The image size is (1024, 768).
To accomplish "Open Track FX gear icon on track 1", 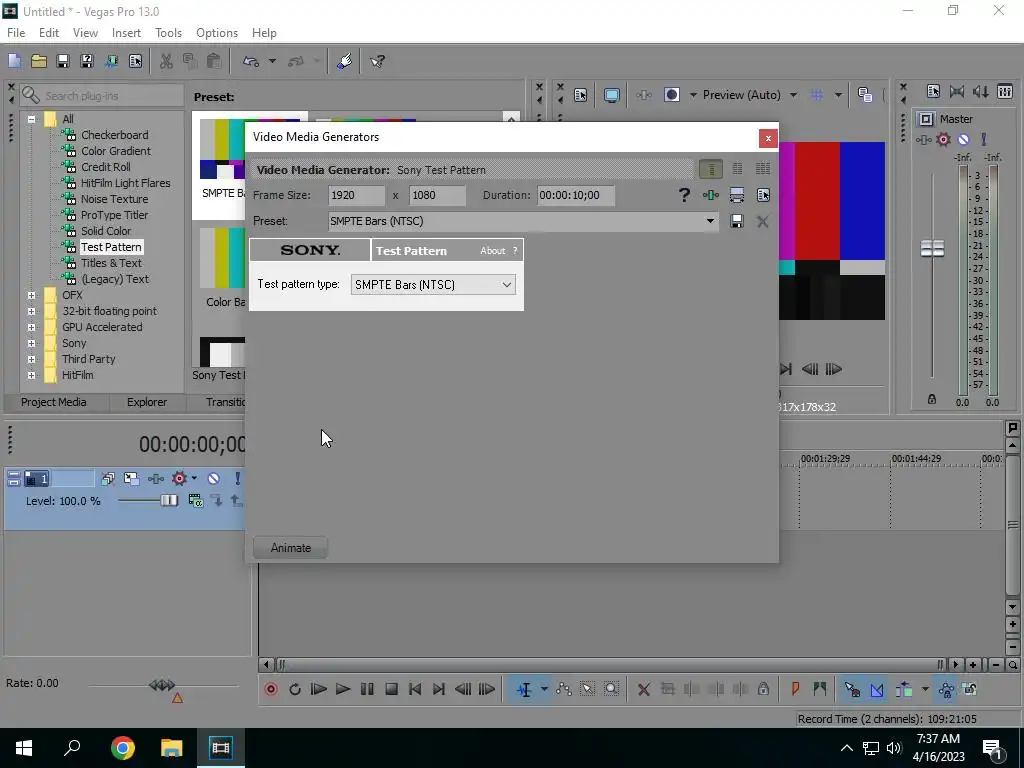I will tap(179, 479).
